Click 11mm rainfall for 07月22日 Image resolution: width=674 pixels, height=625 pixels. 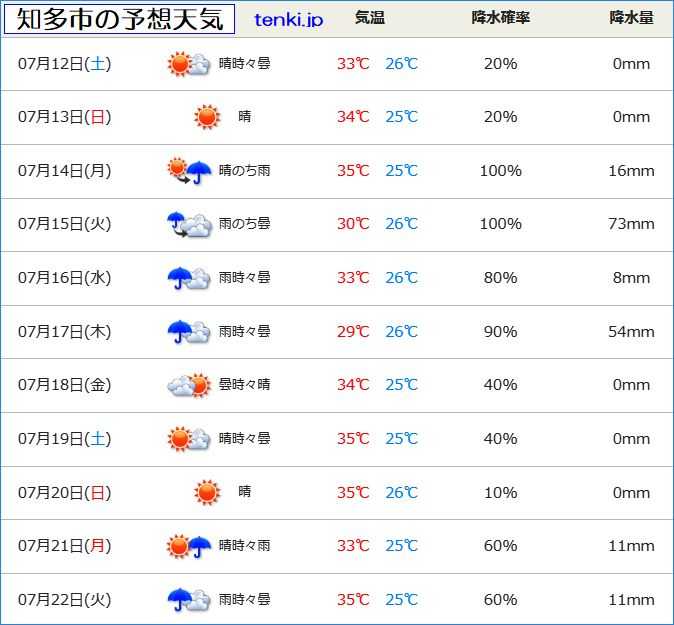click(631, 600)
